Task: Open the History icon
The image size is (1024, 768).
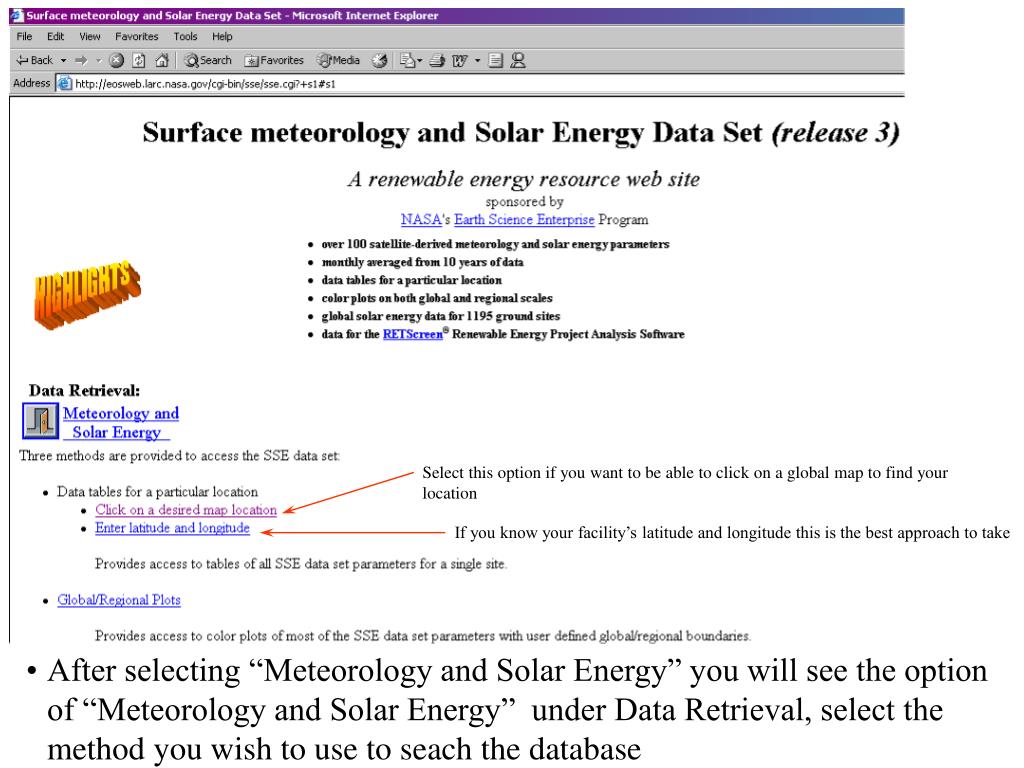Action: click(x=379, y=61)
